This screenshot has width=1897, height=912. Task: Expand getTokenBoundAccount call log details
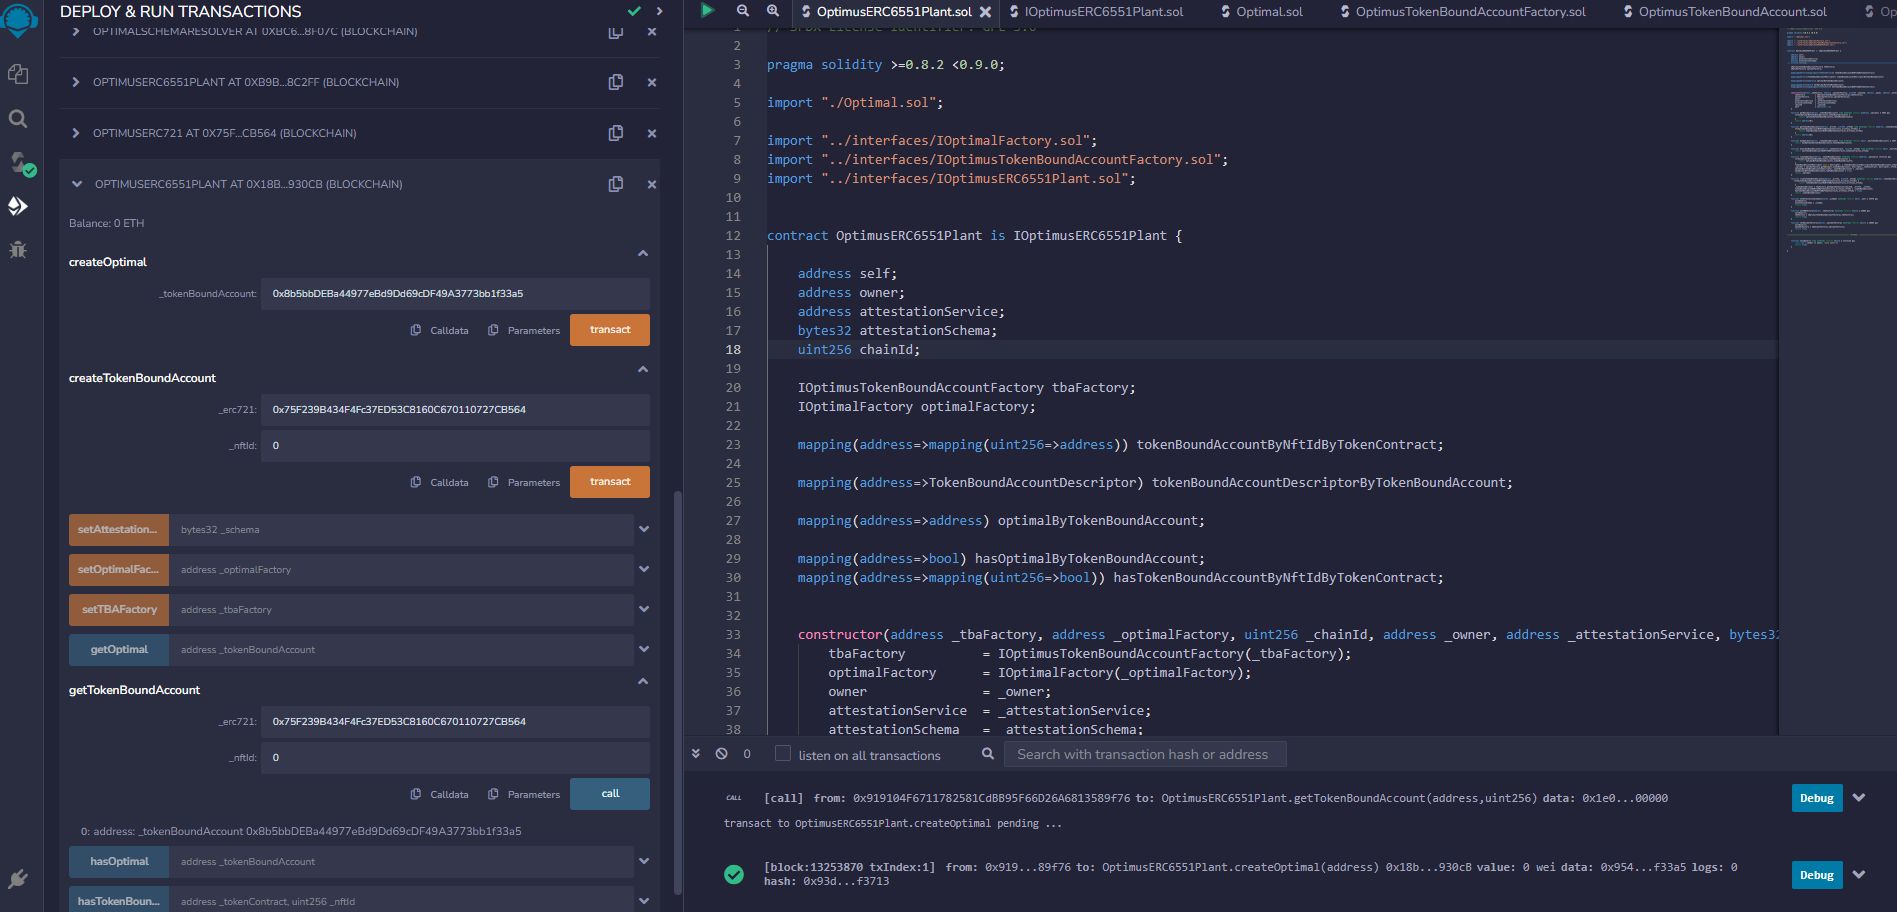1859,798
